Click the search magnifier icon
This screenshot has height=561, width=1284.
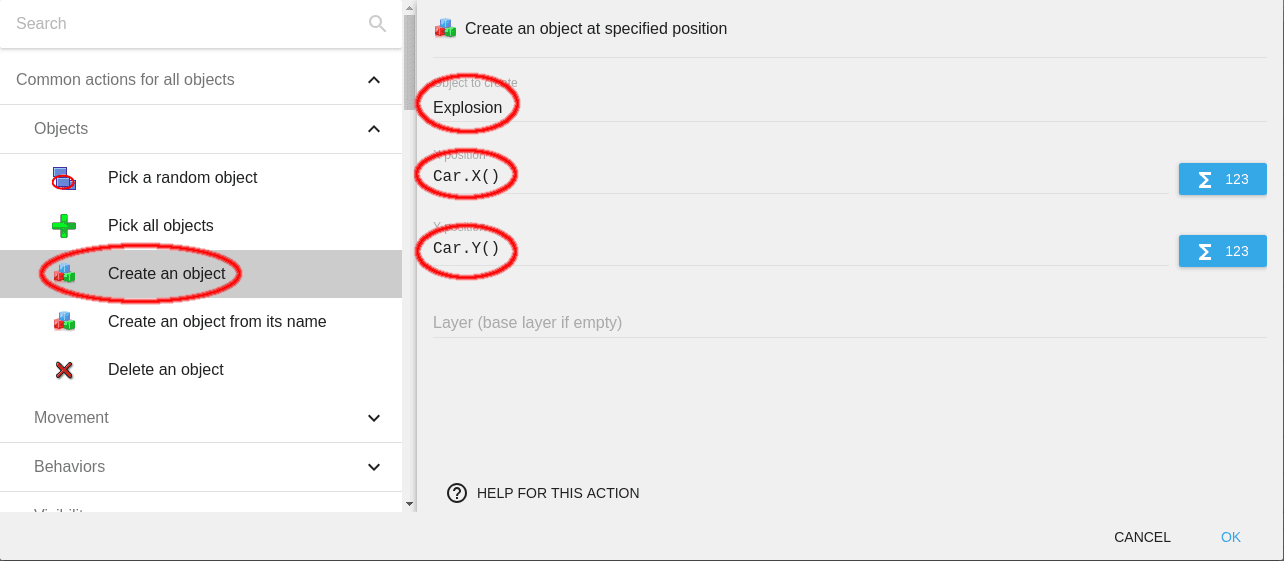pyautogui.click(x=377, y=24)
